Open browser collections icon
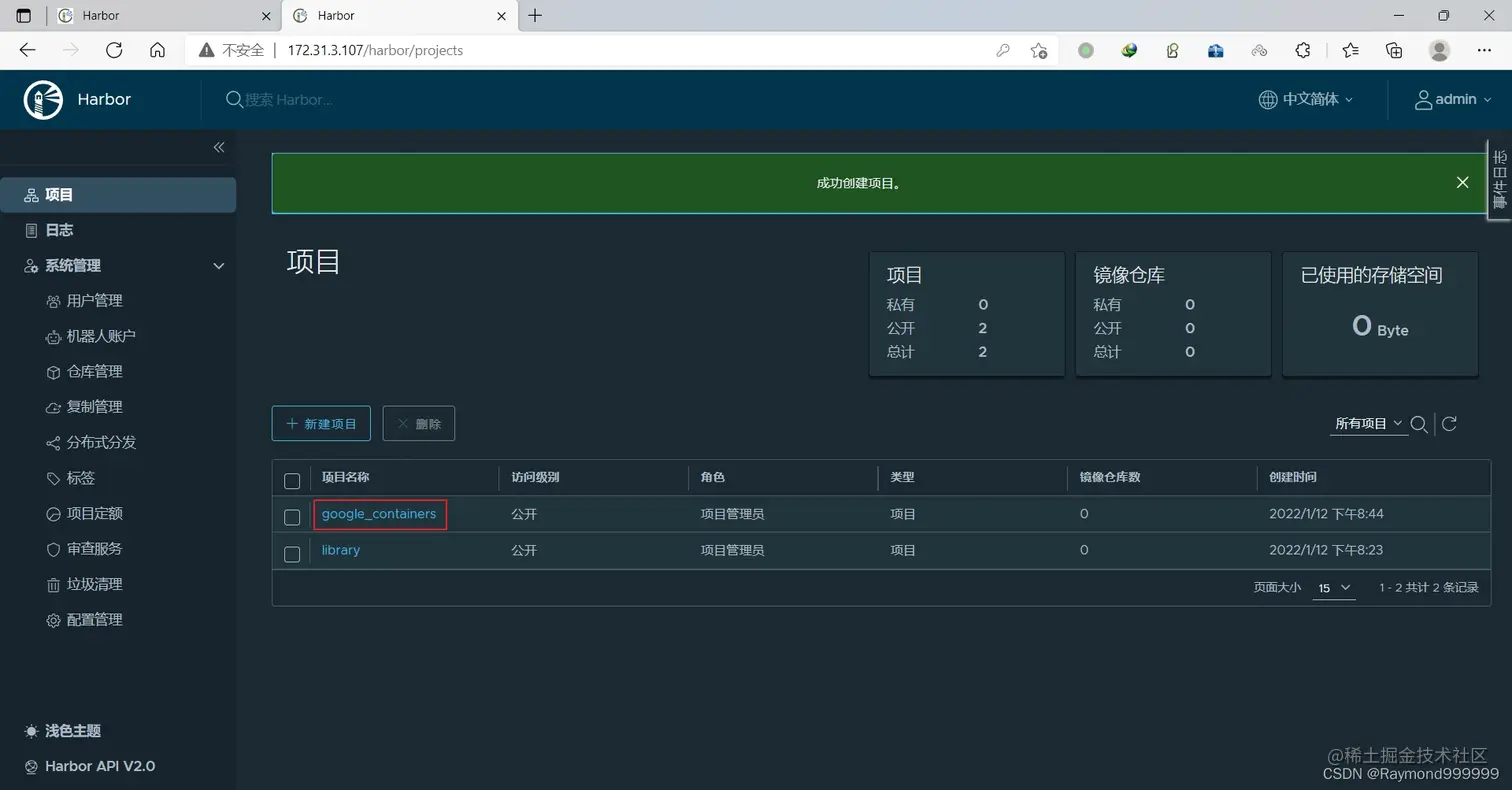Image resolution: width=1512 pixels, height=790 pixels. [1394, 50]
